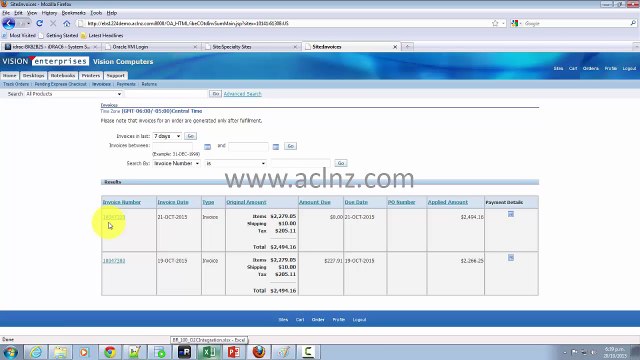The height and width of the screenshot is (360, 640).
Task: Open the File menu
Action: coord(6,13)
